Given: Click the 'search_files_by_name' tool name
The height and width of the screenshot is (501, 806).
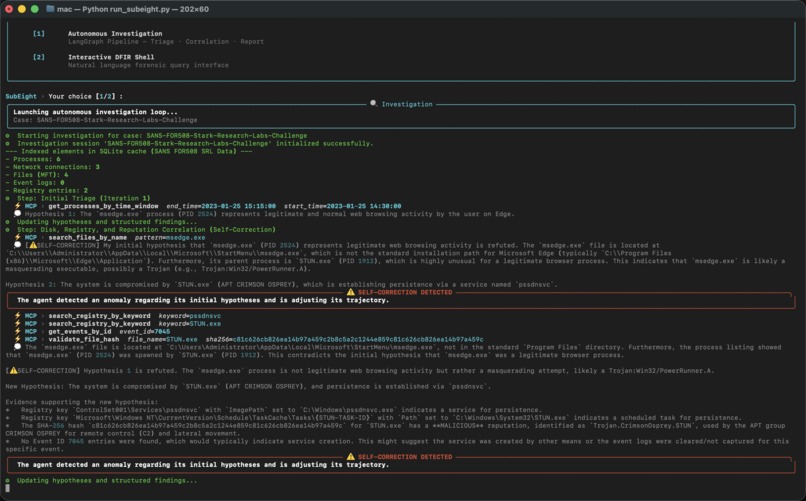Looking at the screenshot, I should pos(87,237).
